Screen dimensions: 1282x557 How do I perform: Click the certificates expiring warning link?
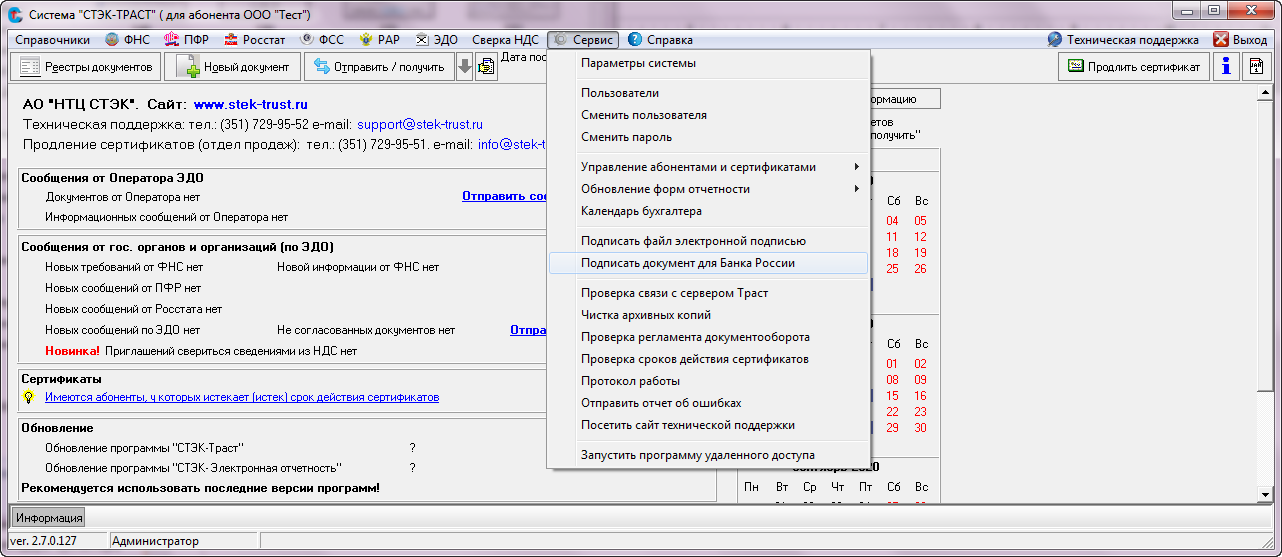click(x=242, y=397)
